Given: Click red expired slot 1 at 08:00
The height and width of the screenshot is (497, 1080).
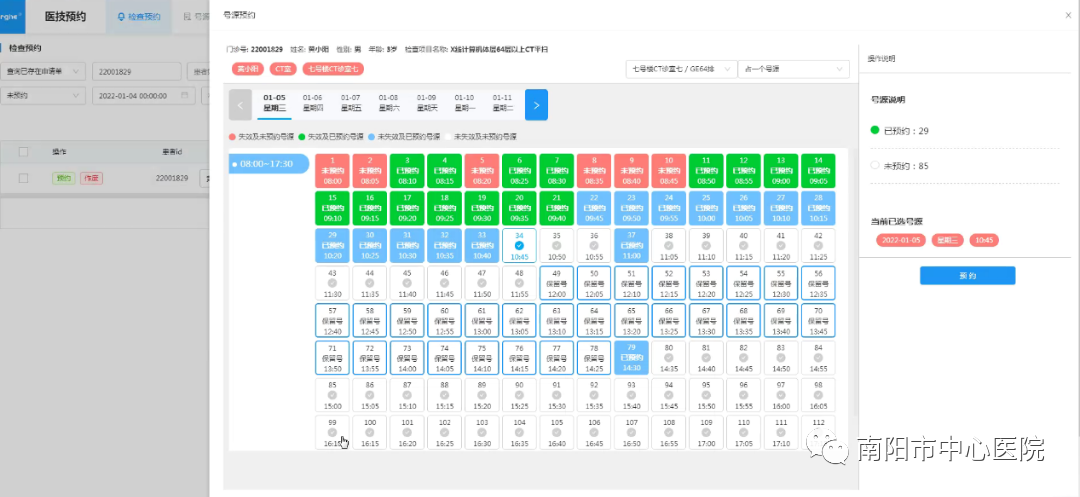Looking at the screenshot, I should (x=333, y=171).
